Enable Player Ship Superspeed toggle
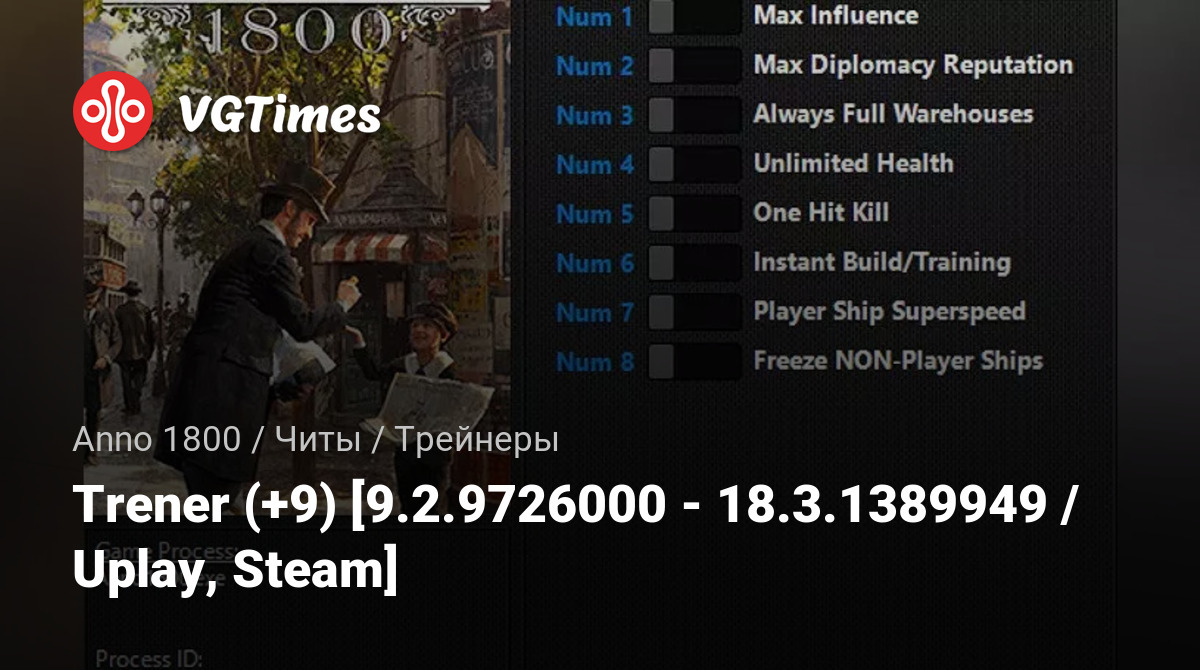The image size is (1200, 670). coord(694,312)
